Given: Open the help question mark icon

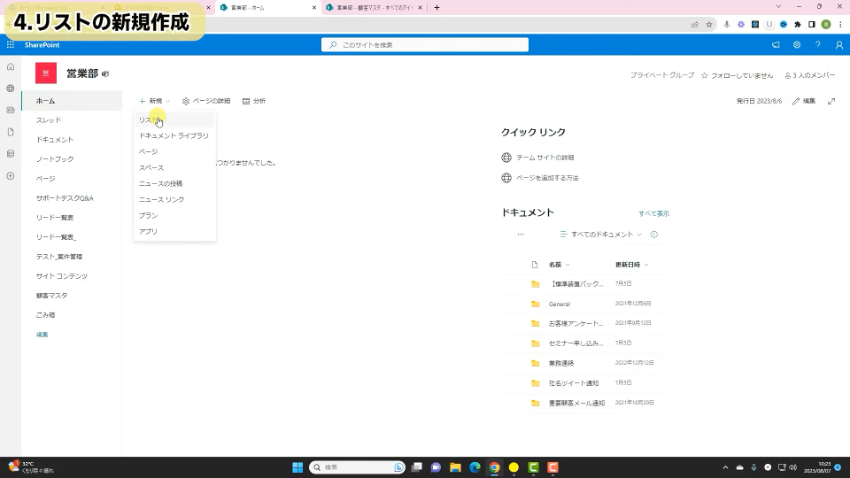Looking at the screenshot, I should 817,45.
